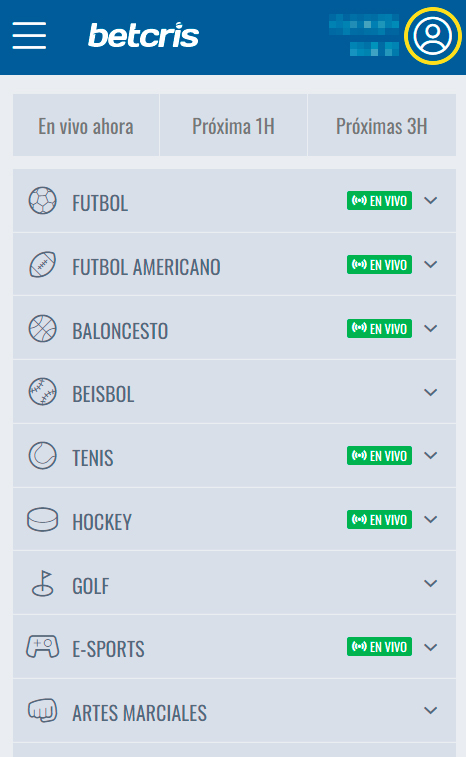Viewport: 466px width, 757px height.
Task: Click the basketball Baloncesto icon
Action: click(42, 328)
